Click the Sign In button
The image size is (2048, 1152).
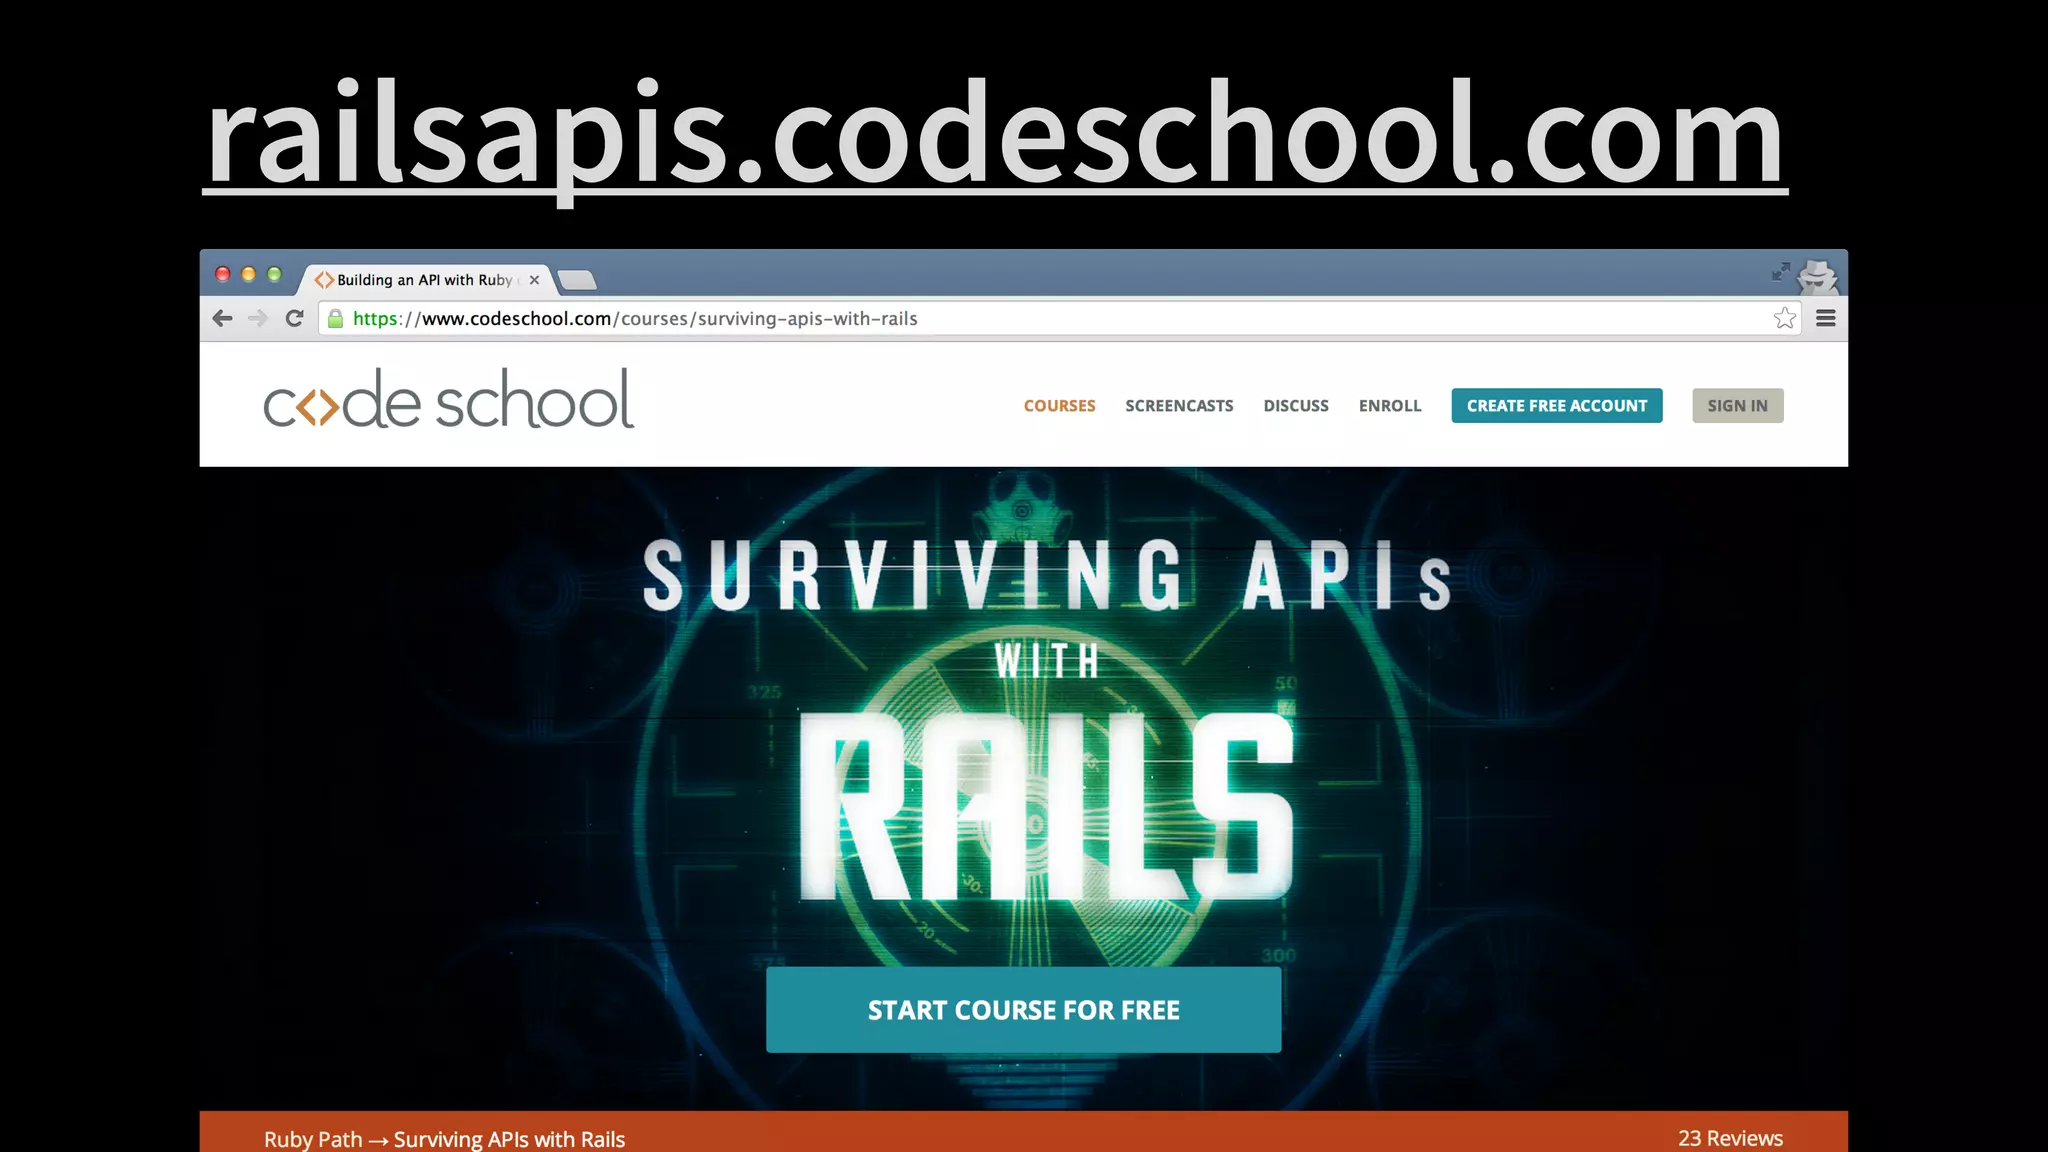[1737, 406]
